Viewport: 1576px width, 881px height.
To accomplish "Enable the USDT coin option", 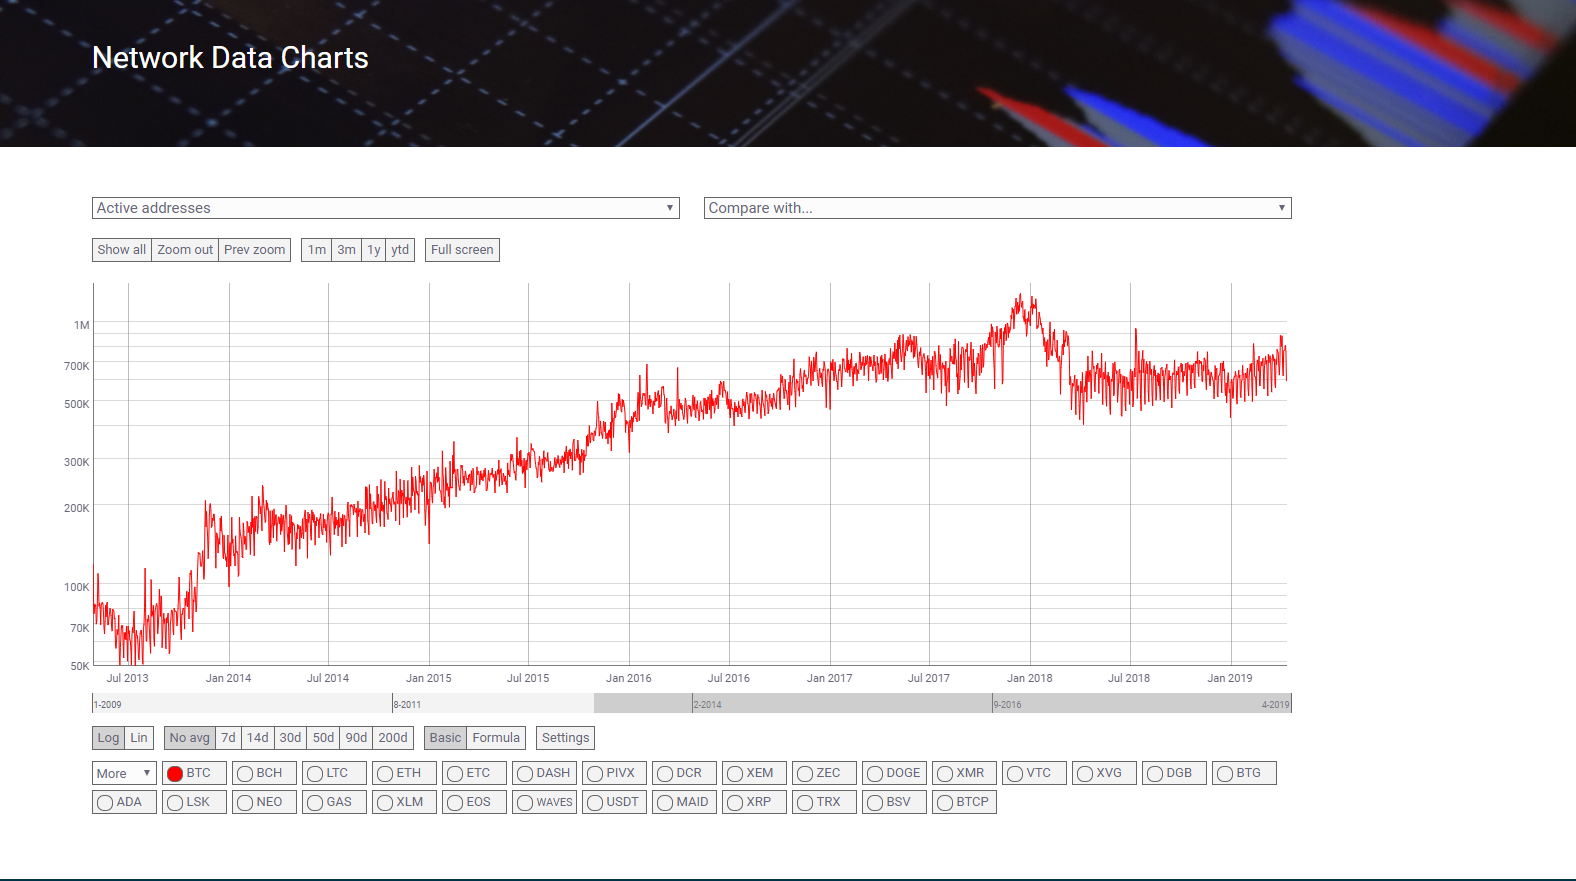I will click(x=595, y=803).
